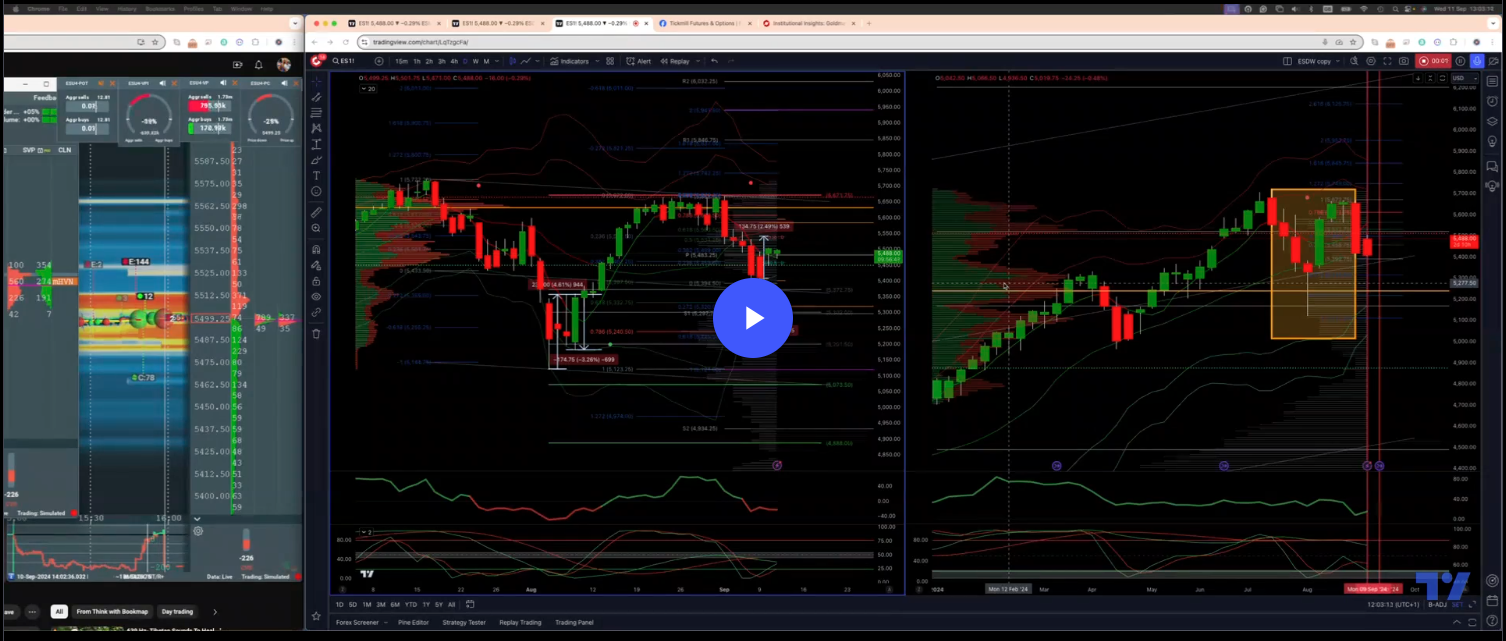The image size is (1506, 641).
Task: Set date range to YTD
Action: click(x=410, y=604)
